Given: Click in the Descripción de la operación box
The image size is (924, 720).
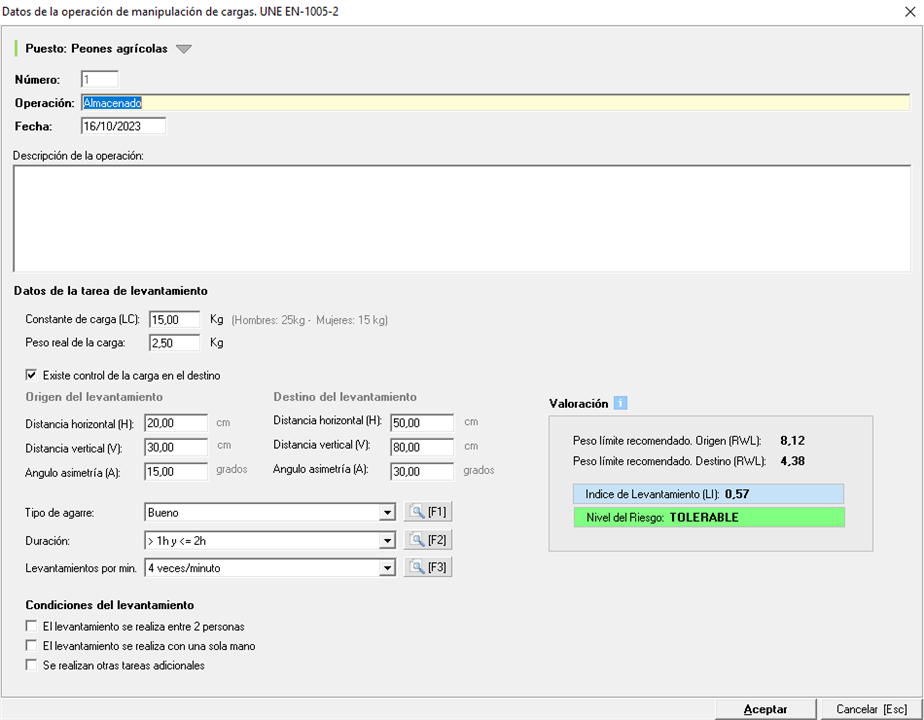Looking at the screenshot, I should coord(461,217).
